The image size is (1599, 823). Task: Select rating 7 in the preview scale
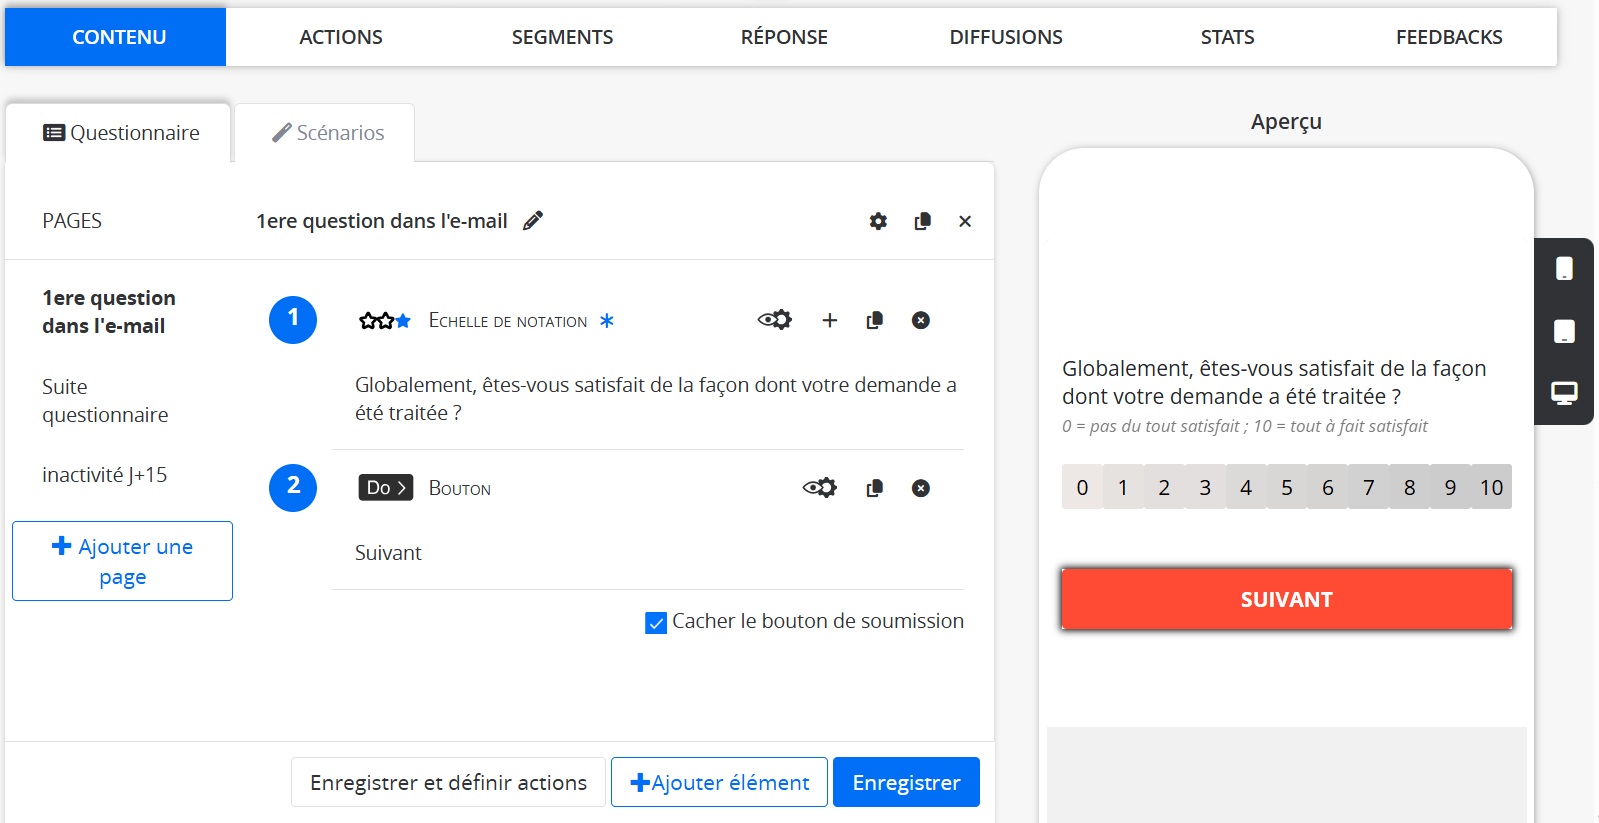pos(1368,487)
